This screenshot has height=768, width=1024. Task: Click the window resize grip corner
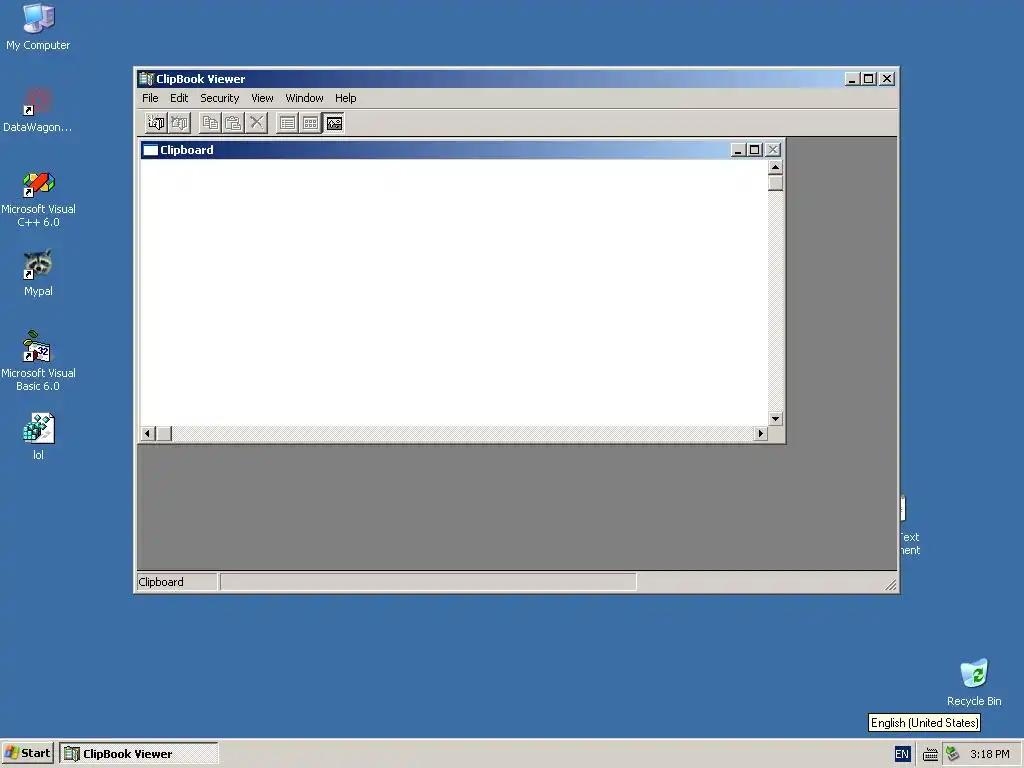[x=891, y=585]
